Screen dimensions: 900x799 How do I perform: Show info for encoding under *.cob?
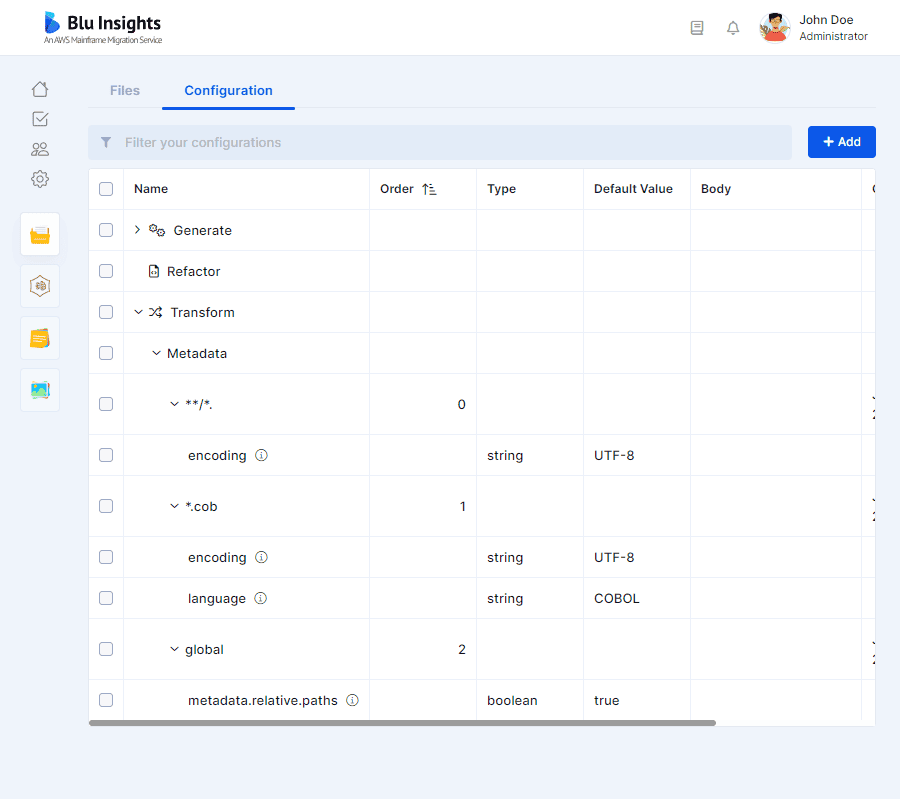(261, 557)
